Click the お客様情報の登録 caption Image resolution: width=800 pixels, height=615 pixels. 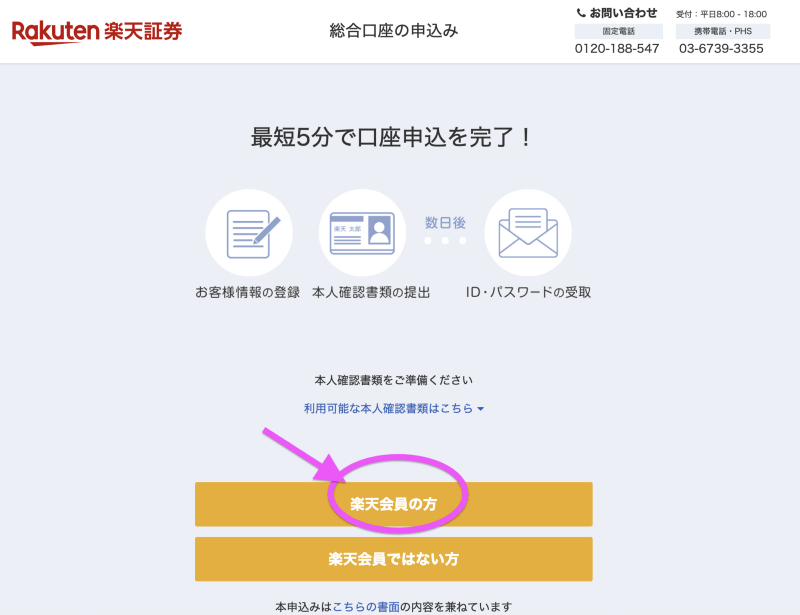pyautogui.click(x=247, y=292)
